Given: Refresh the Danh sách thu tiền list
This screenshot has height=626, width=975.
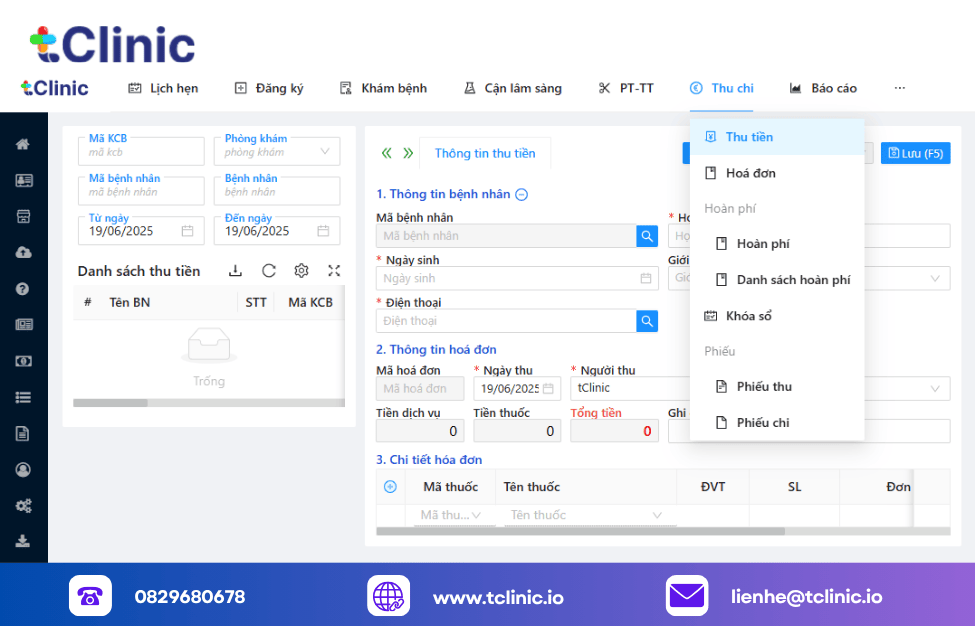Looking at the screenshot, I should 268,271.
